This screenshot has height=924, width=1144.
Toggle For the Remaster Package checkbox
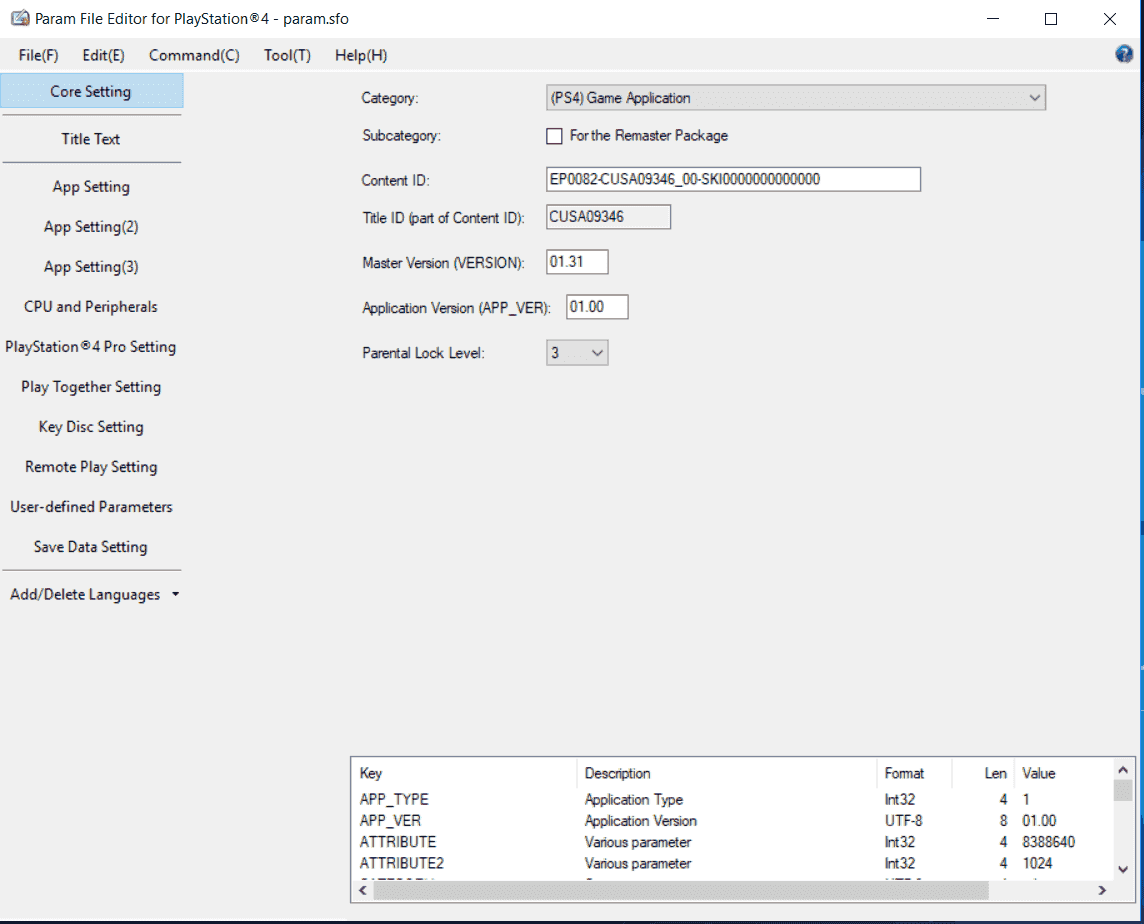[x=554, y=136]
